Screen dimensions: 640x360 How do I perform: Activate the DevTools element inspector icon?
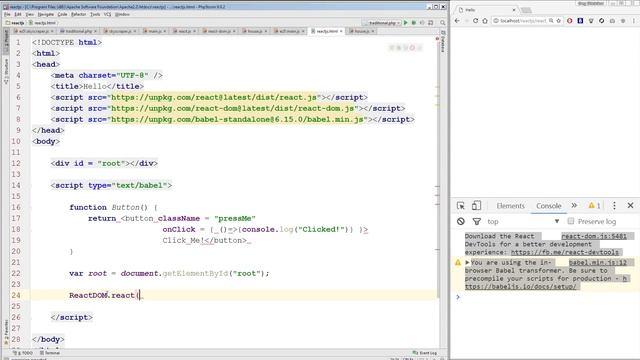pos(461,206)
